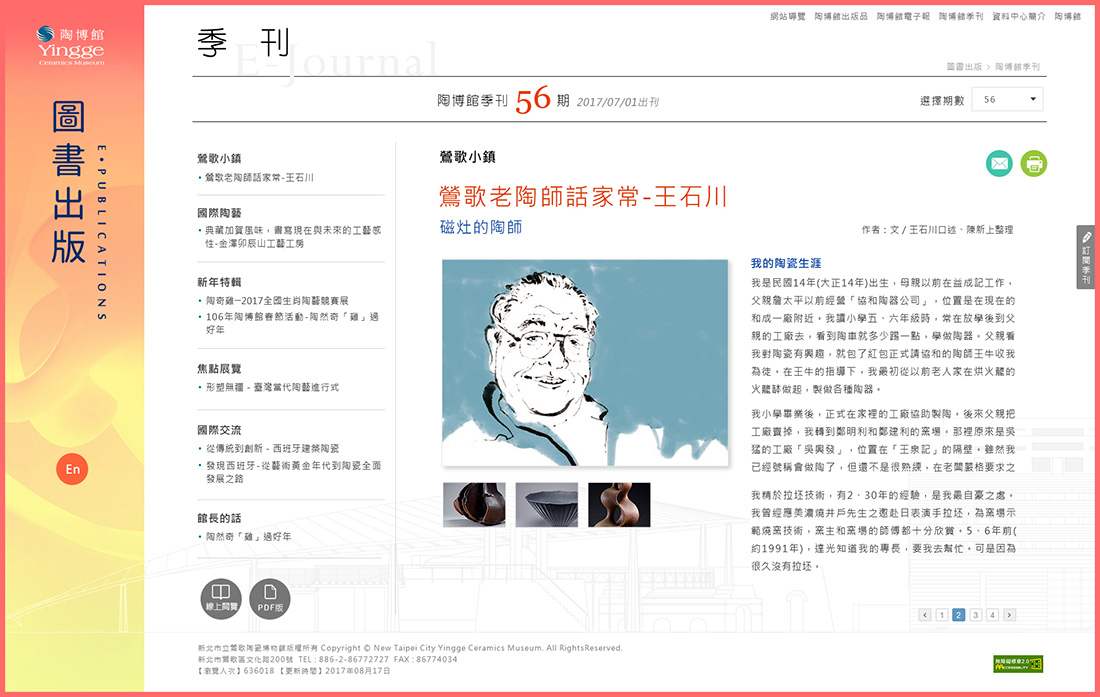This screenshot has width=1100, height=697.
Task: Click the accessibility 2.0 badge
Action: coord(1018,663)
